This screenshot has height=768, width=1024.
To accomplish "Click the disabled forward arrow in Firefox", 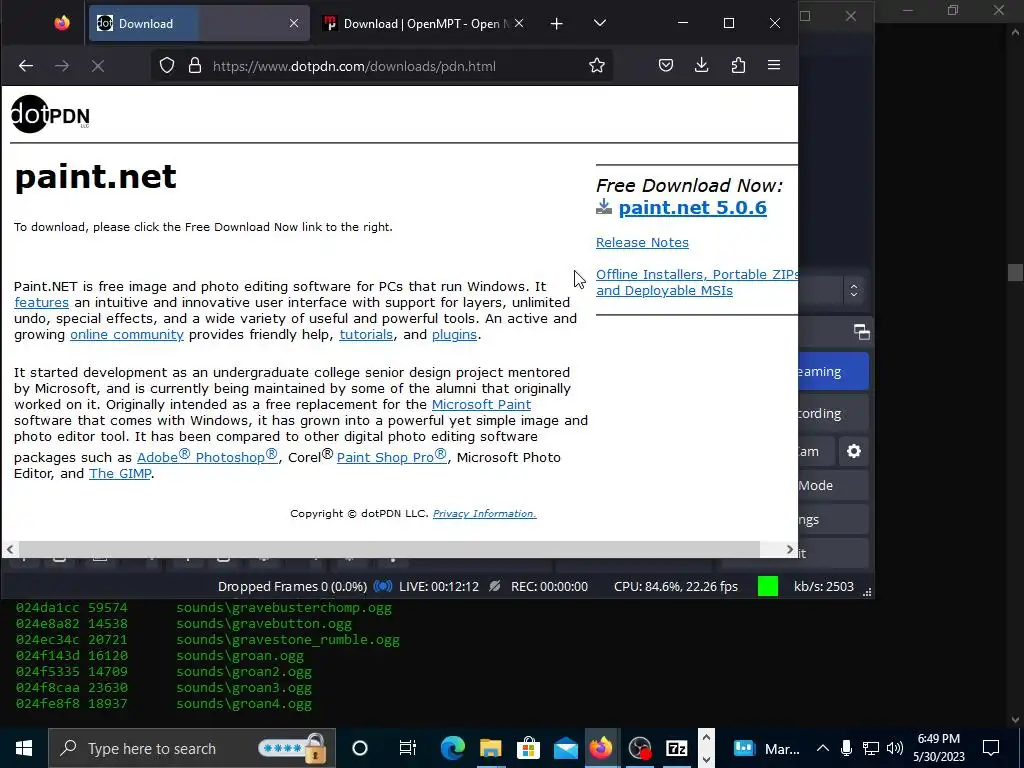I will (x=62, y=65).
